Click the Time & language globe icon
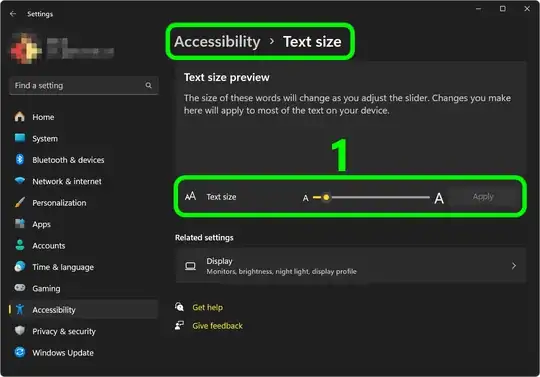This screenshot has height=377, width=540. 20,266
